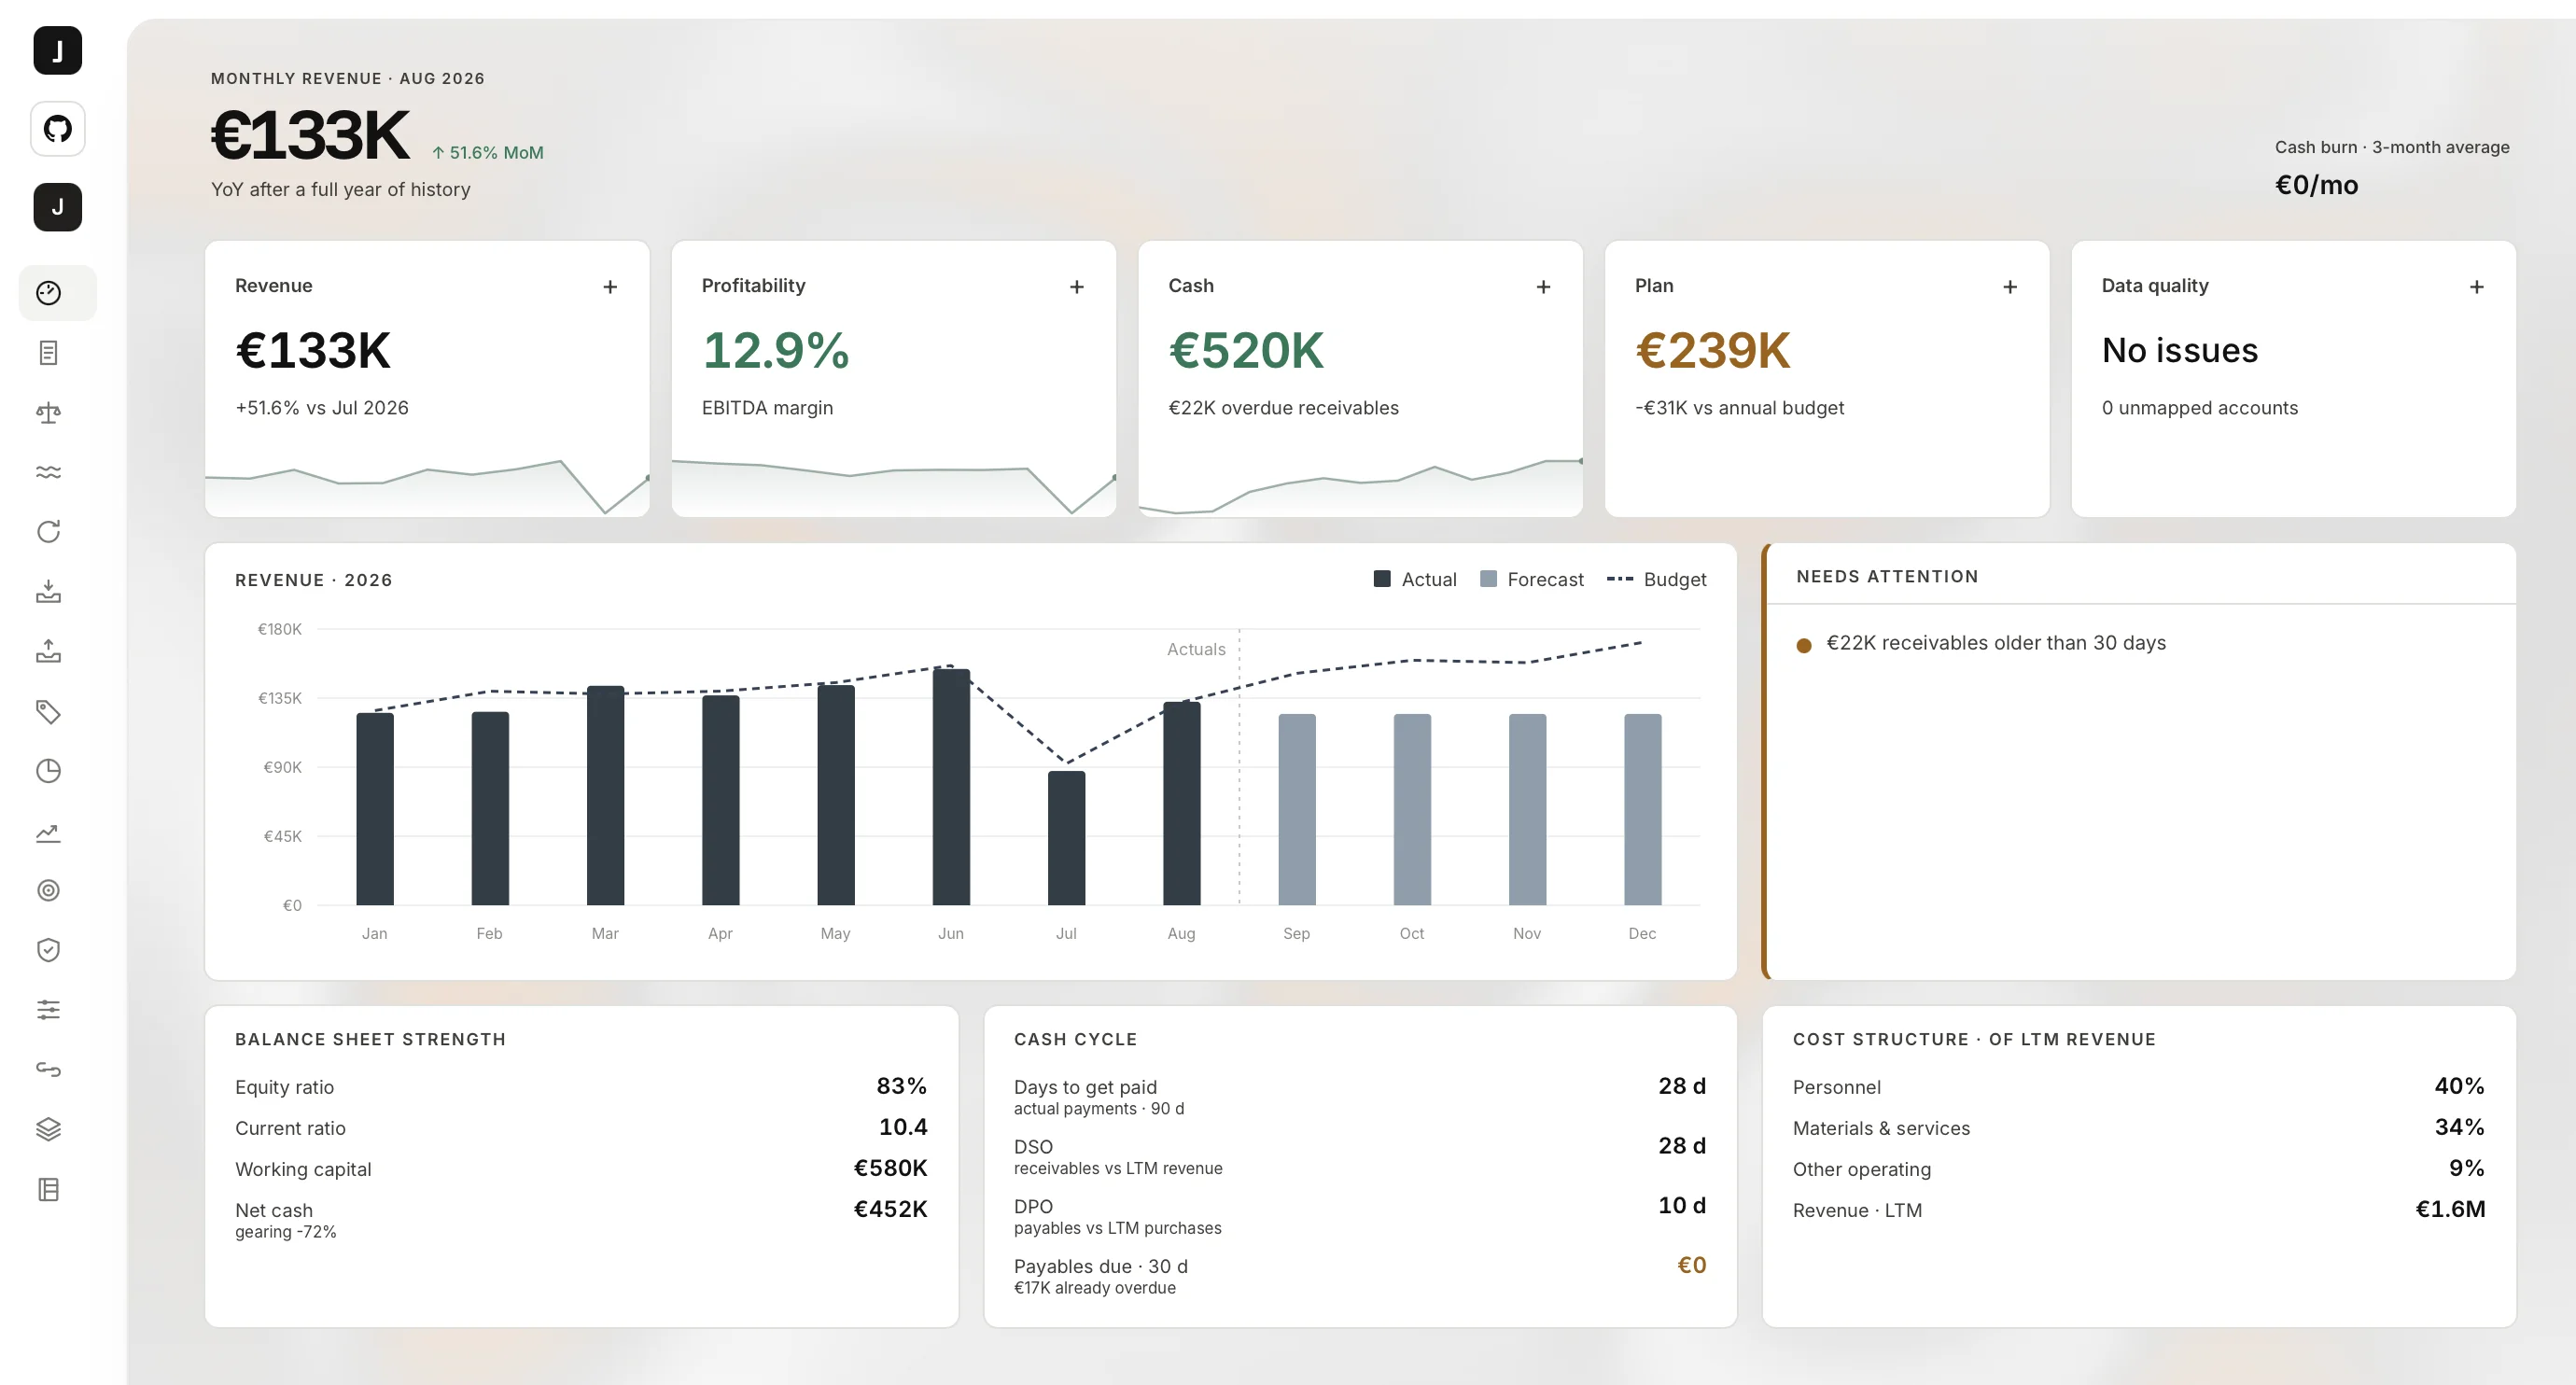2576x1385 pixels.
Task: Open the price tag icon in sidebar
Action: pos(49,712)
